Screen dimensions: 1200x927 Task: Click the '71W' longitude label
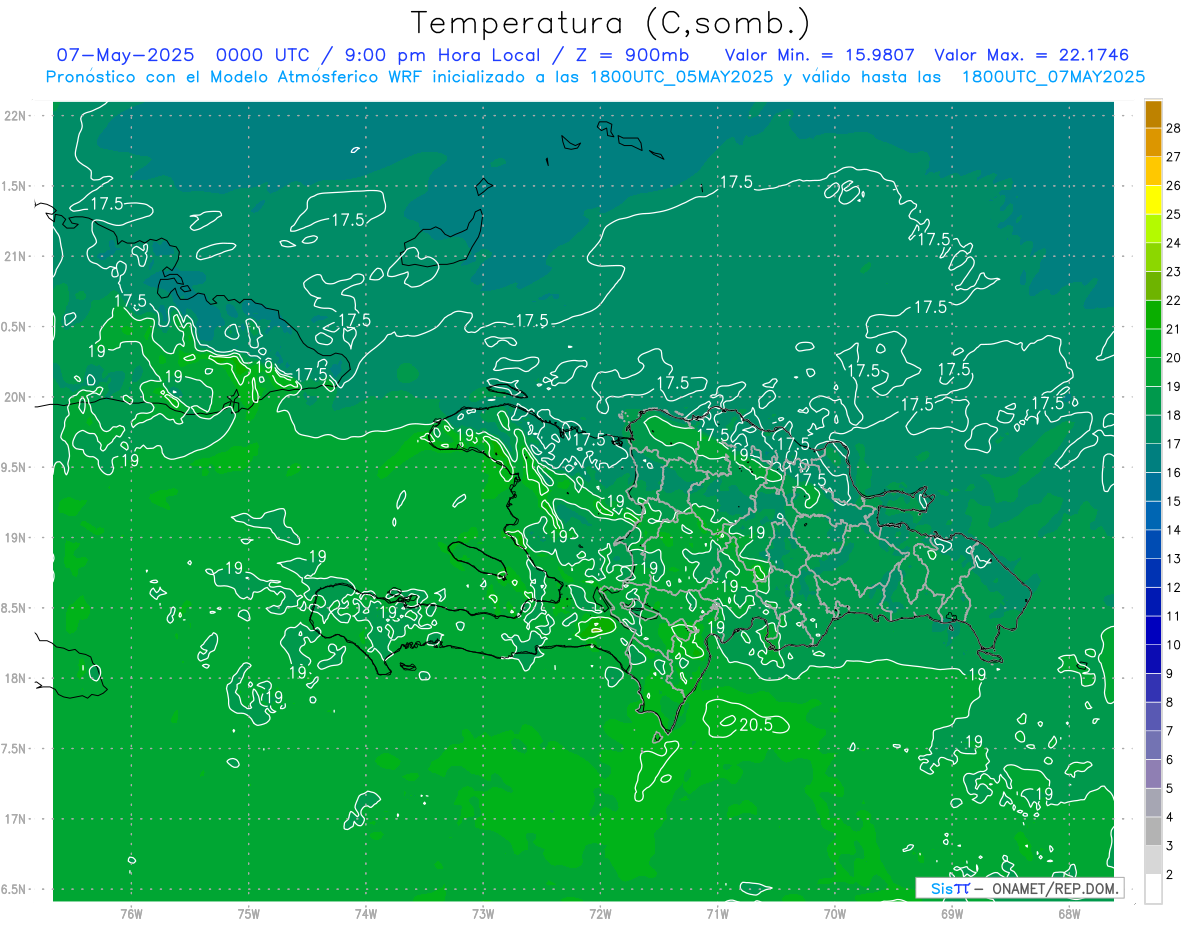click(x=717, y=913)
